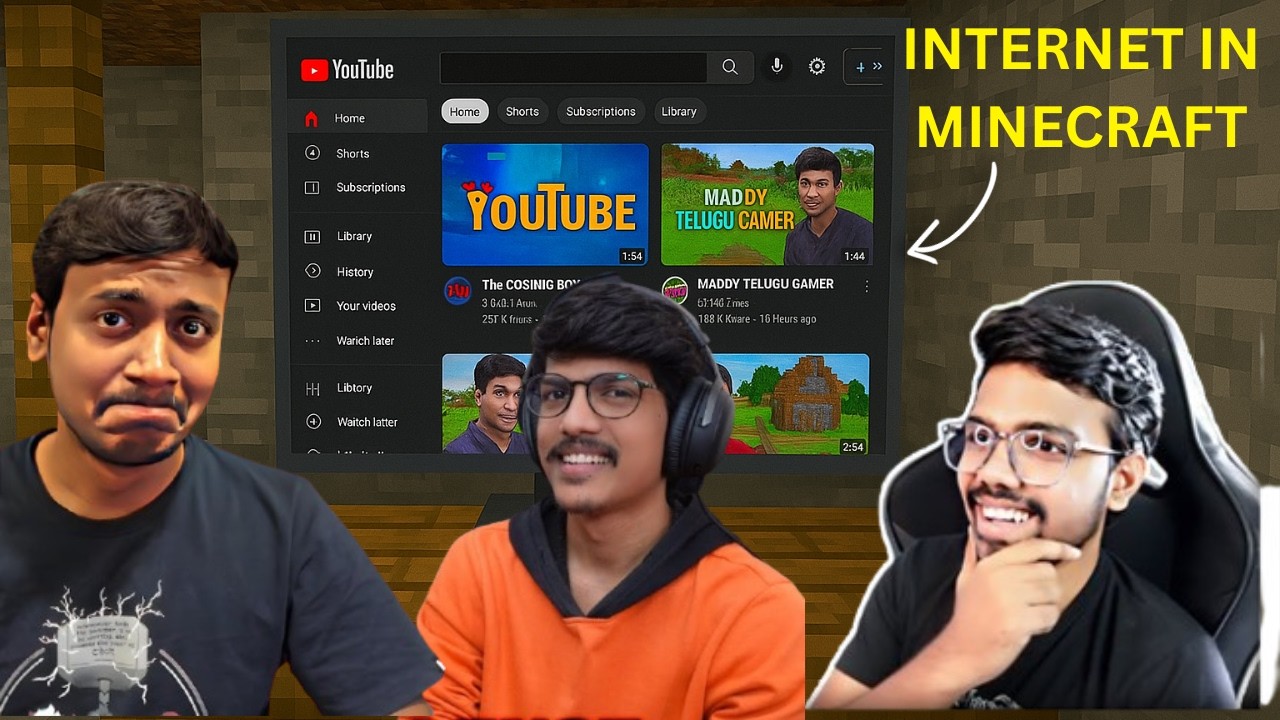Click the 1:44 duration badge
This screenshot has height=720, width=1280.
854,256
